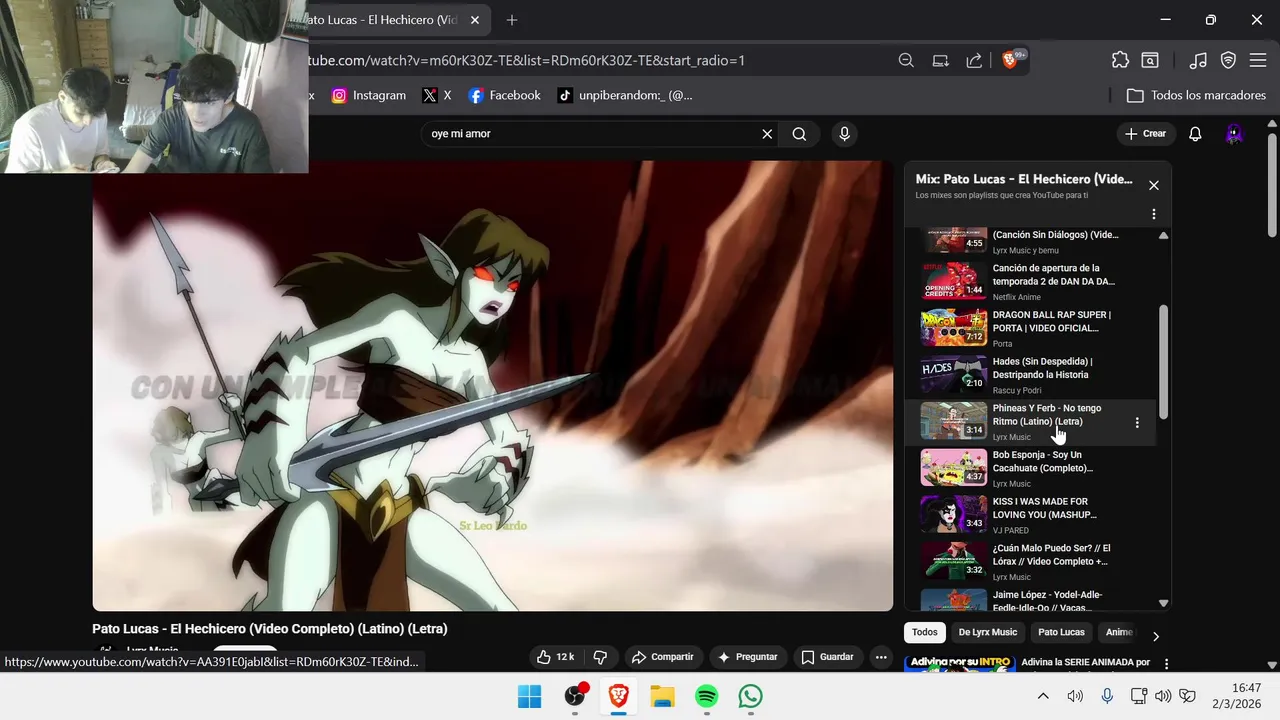The width and height of the screenshot is (1280, 720).
Task: Click the Preguntar button
Action: [747, 657]
